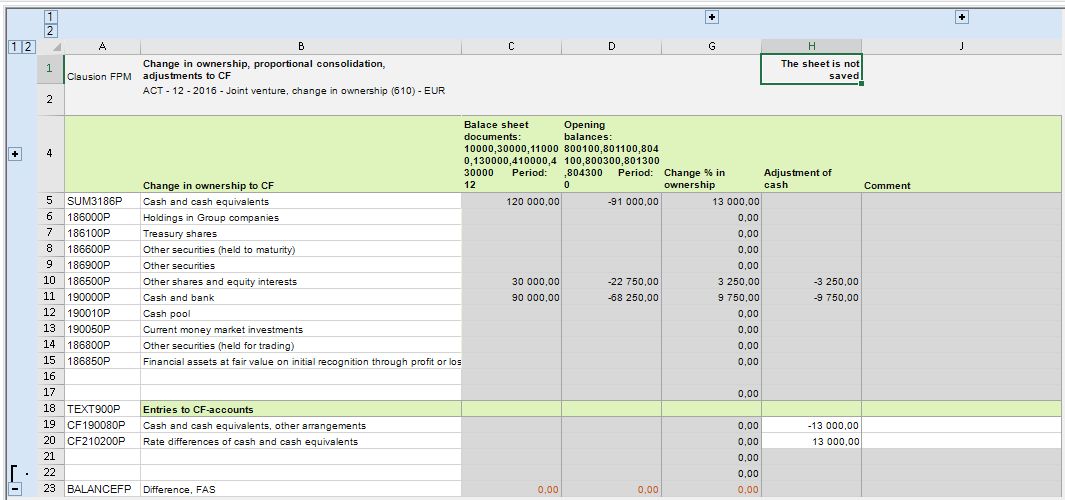1065x500 pixels.
Task: Select Adjustment of cash cell for CF190080P
Action: pos(812,425)
